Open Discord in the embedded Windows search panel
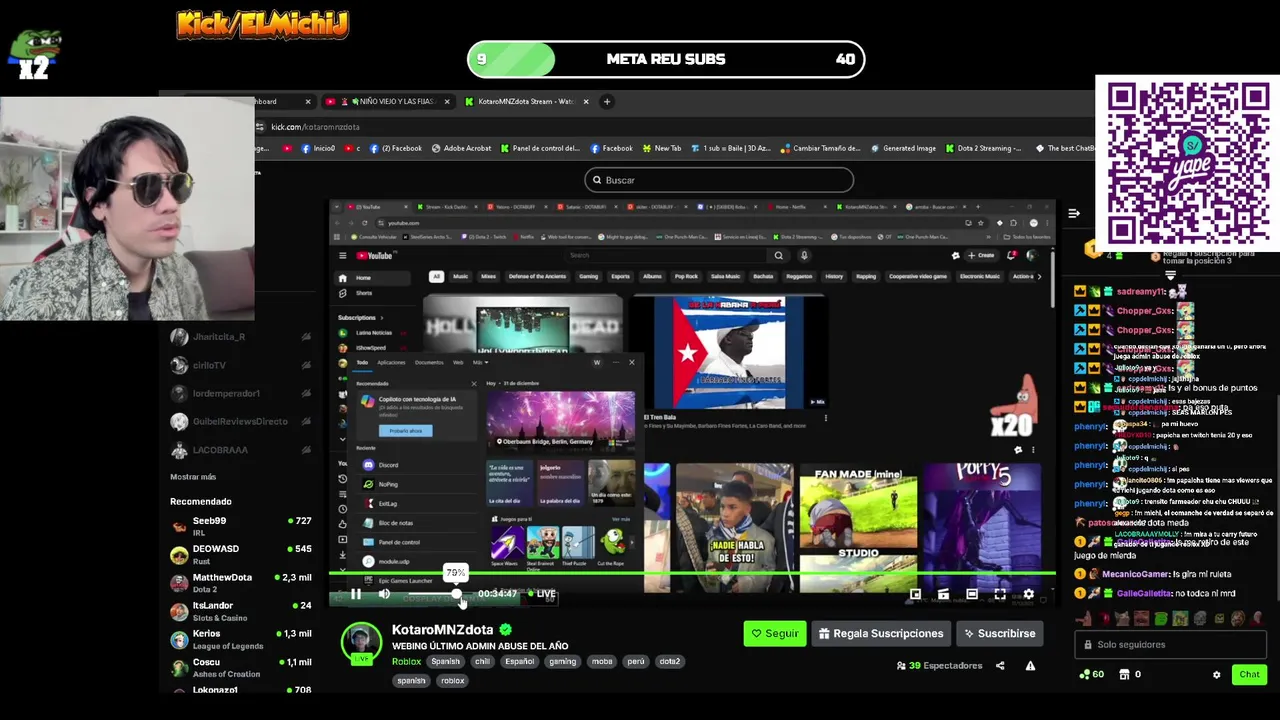This screenshot has width=1280, height=720. pyautogui.click(x=388, y=465)
